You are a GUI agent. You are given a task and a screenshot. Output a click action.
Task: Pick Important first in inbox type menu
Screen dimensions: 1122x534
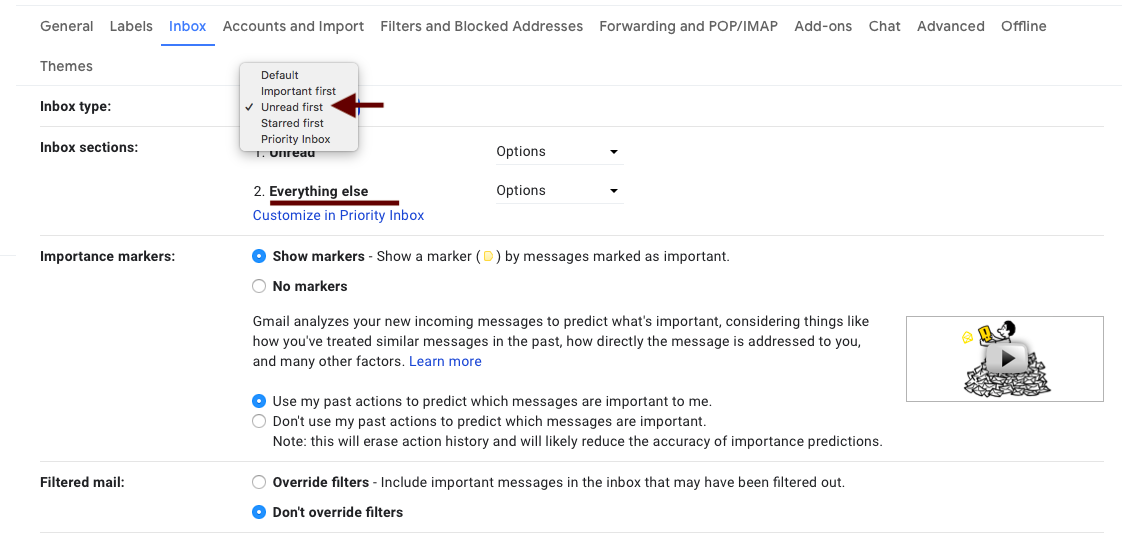tap(298, 91)
